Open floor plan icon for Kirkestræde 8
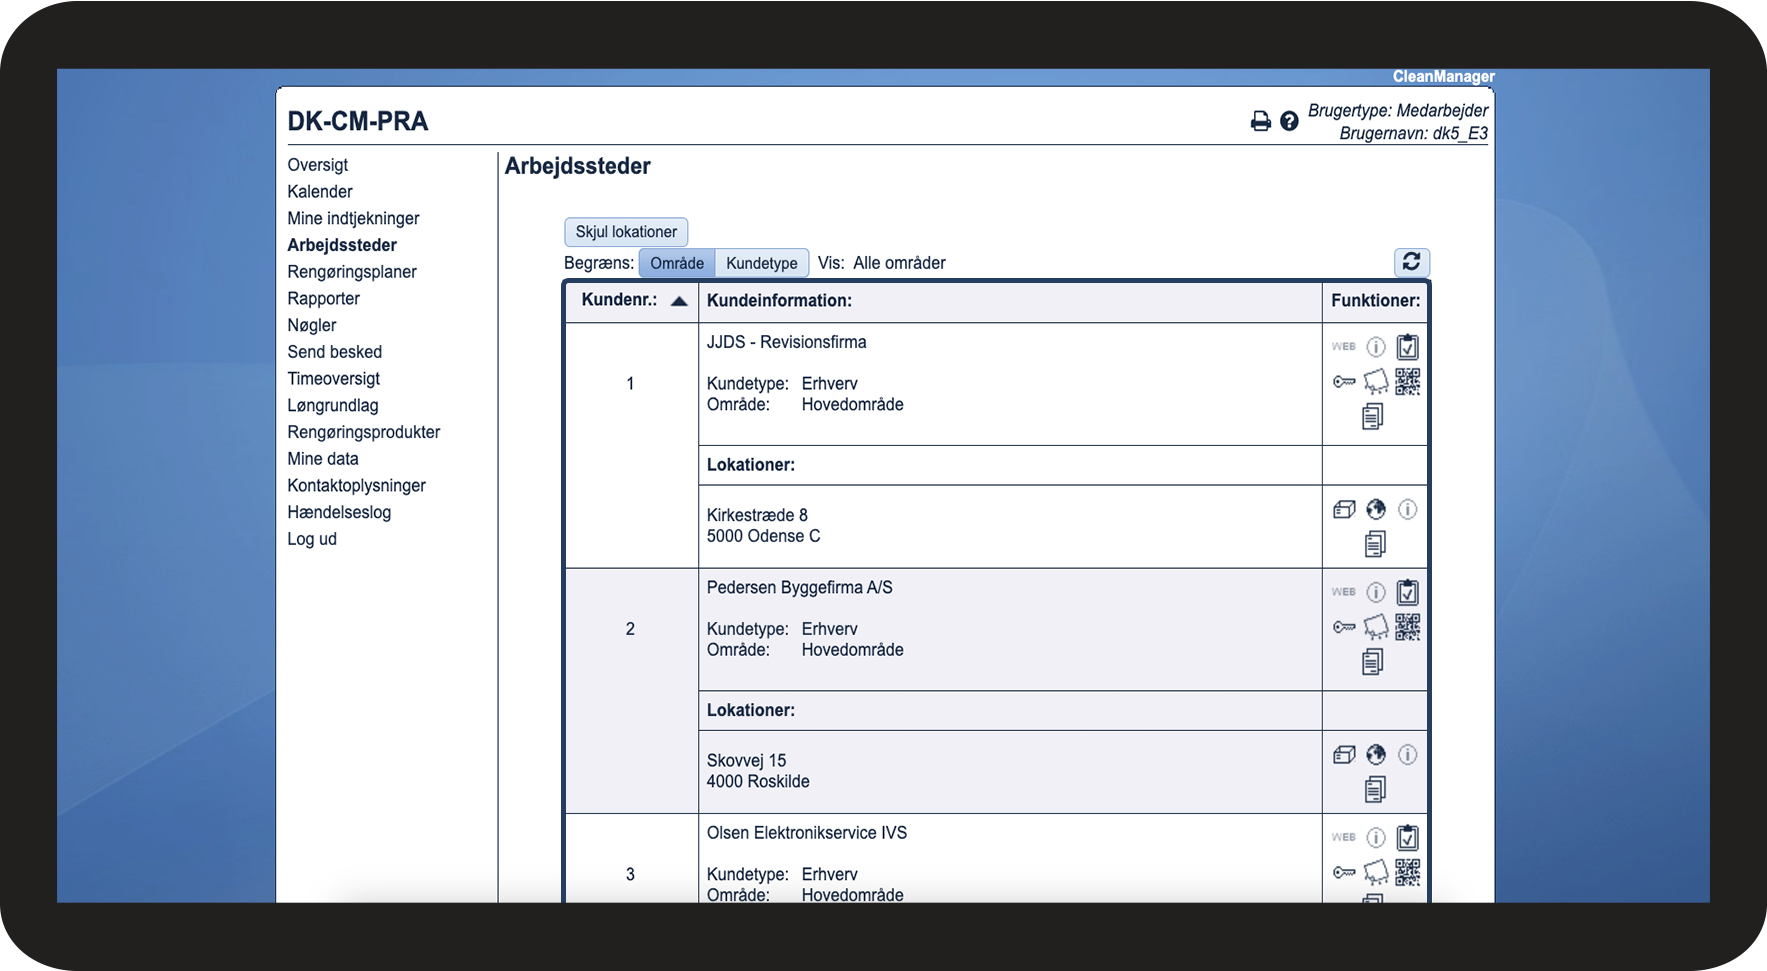Image resolution: width=1767 pixels, height=971 pixels. (1344, 510)
